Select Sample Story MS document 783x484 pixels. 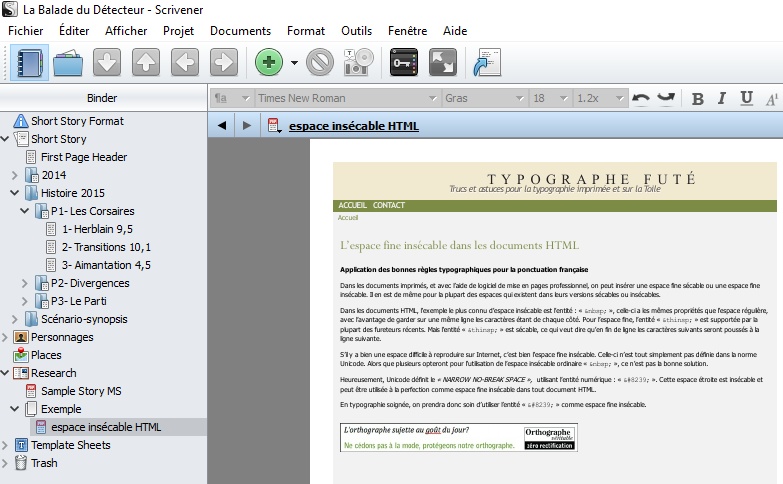pyautogui.click(x=81, y=391)
